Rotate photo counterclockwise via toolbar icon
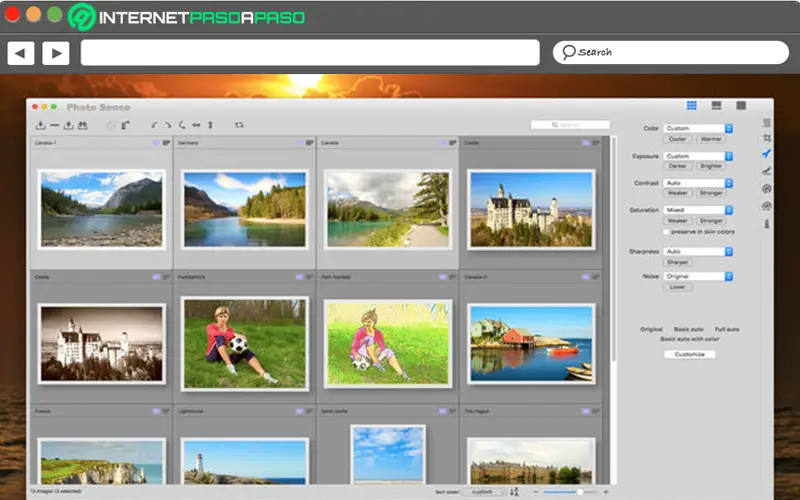The width and height of the screenshot is (800, 500). [154, 125]
